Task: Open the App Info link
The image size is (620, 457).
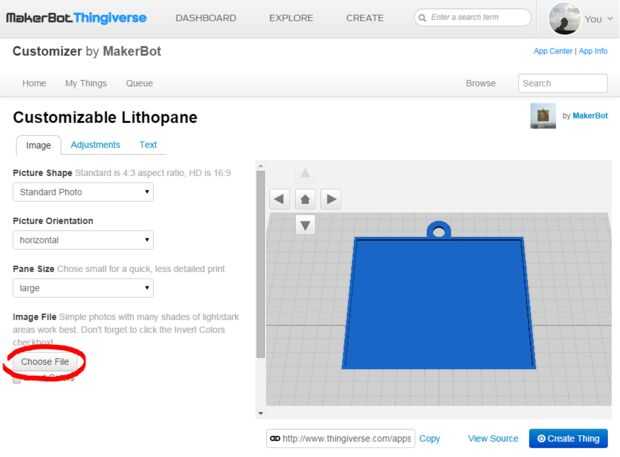Action: (x=593, y=51)
